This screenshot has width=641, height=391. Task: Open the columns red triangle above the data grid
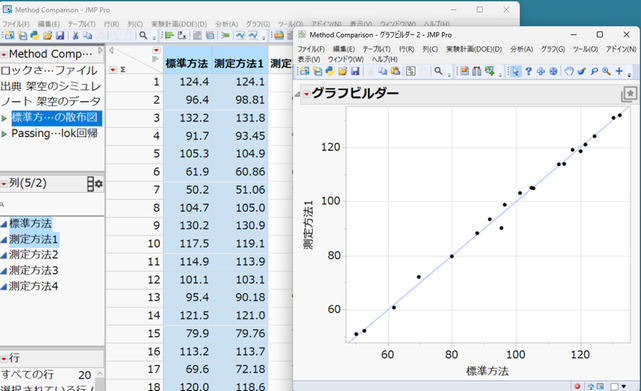click(x=156, y=50)
